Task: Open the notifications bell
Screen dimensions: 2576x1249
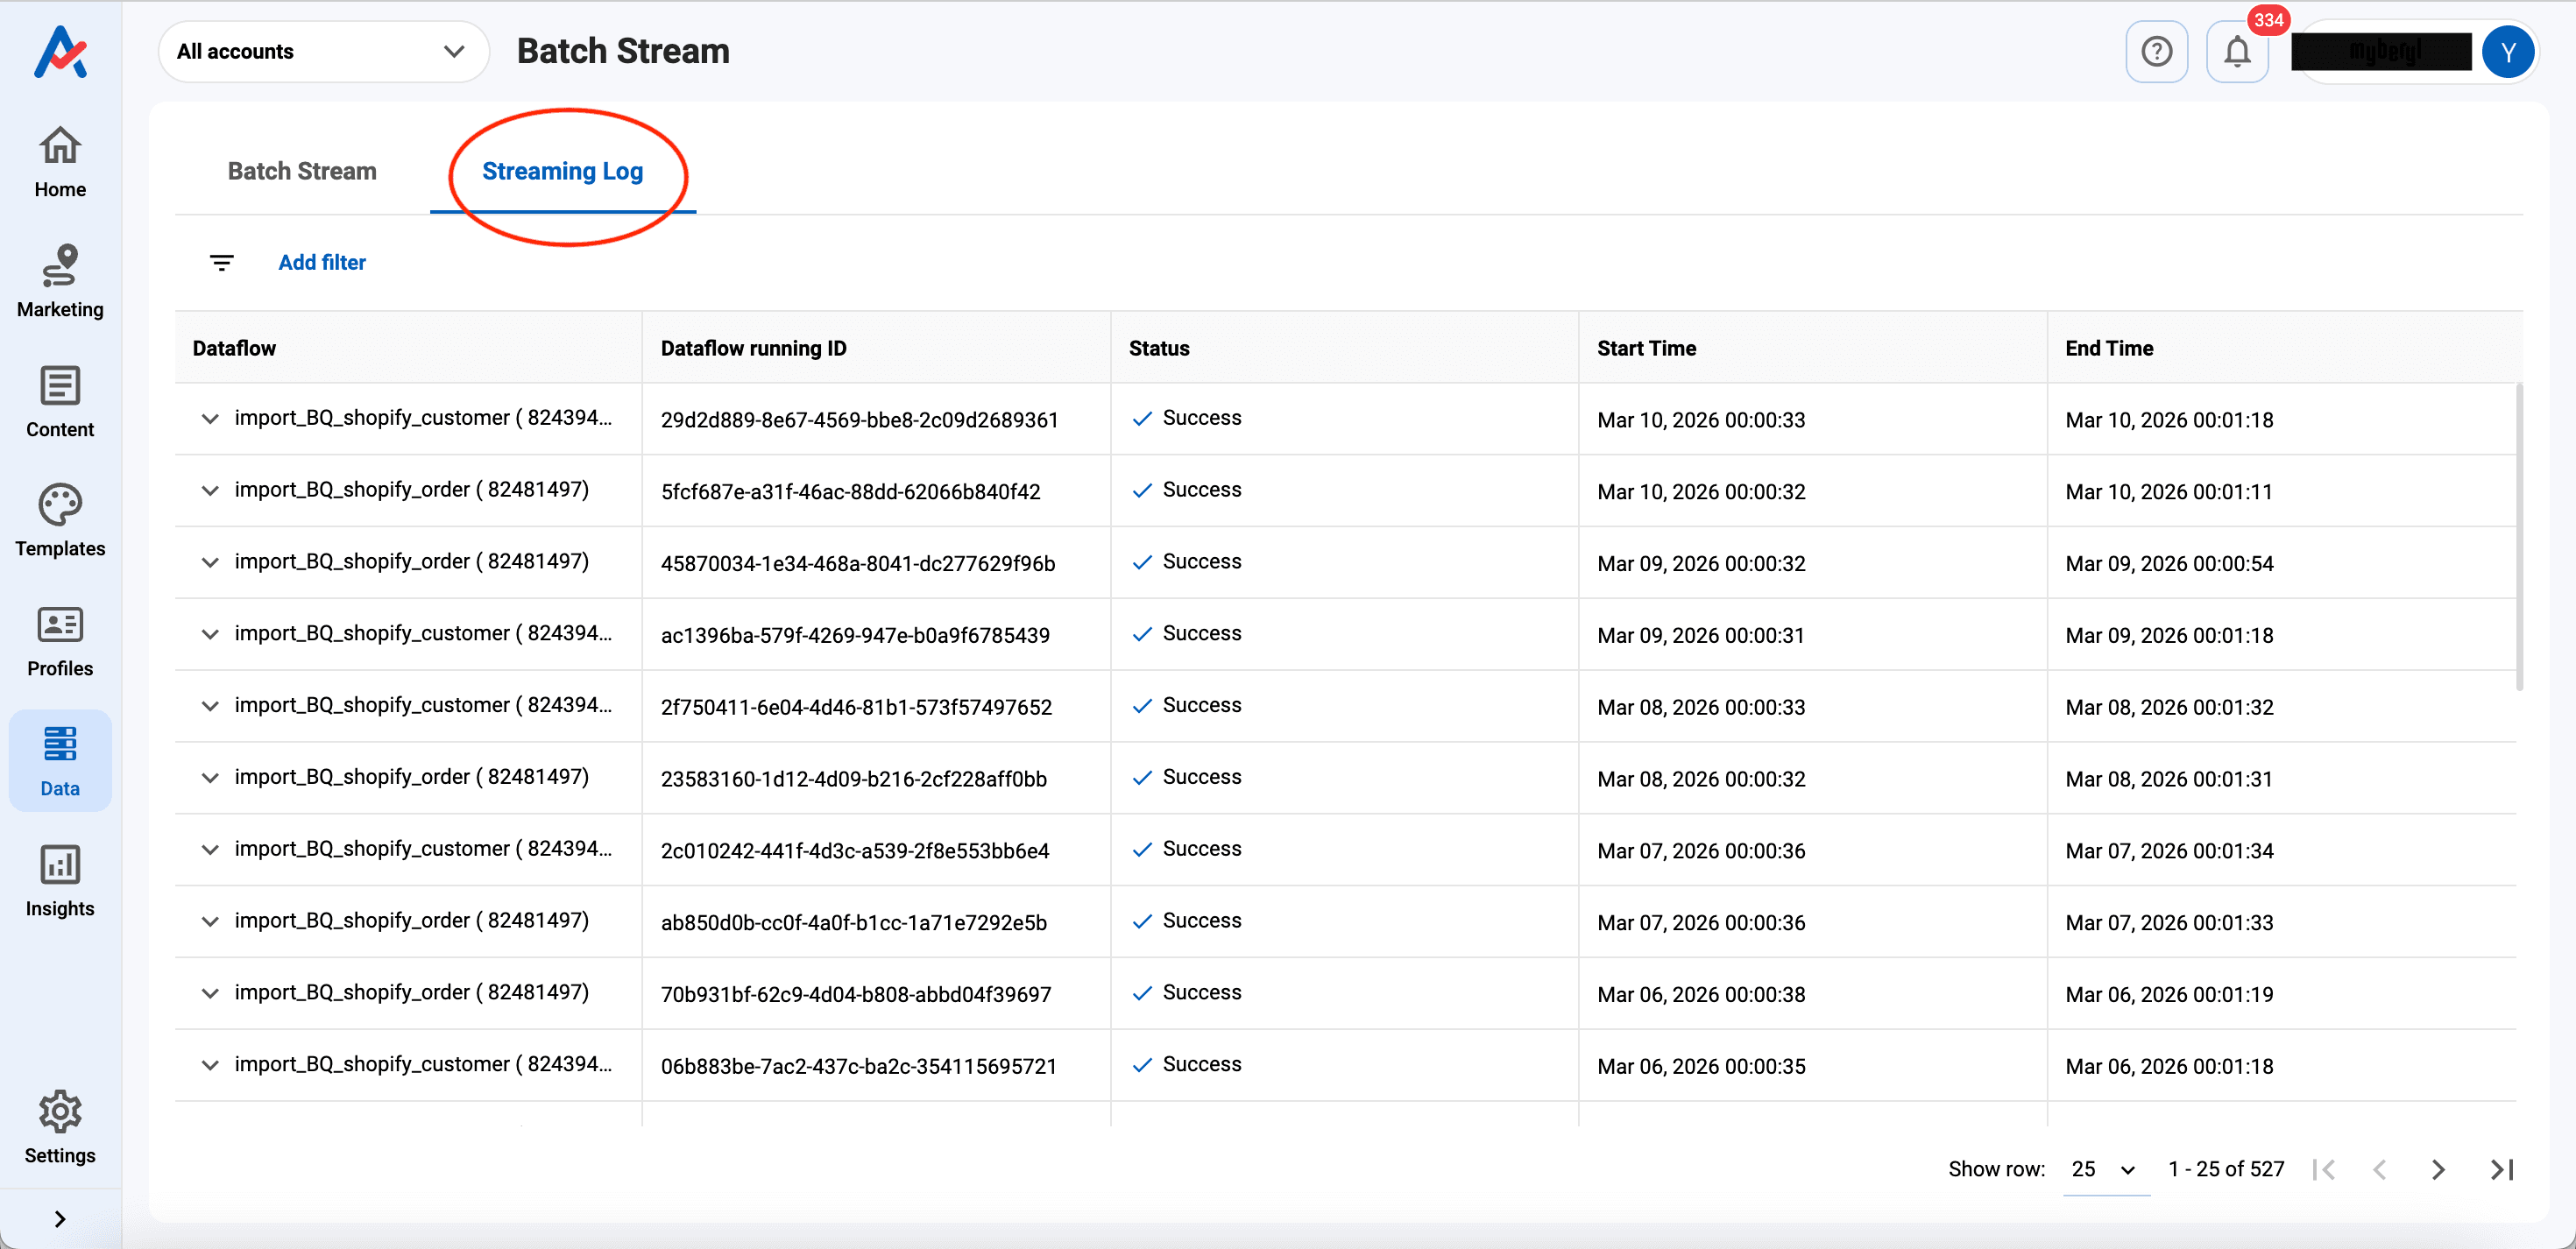Action: click(x=2237, y=51)
